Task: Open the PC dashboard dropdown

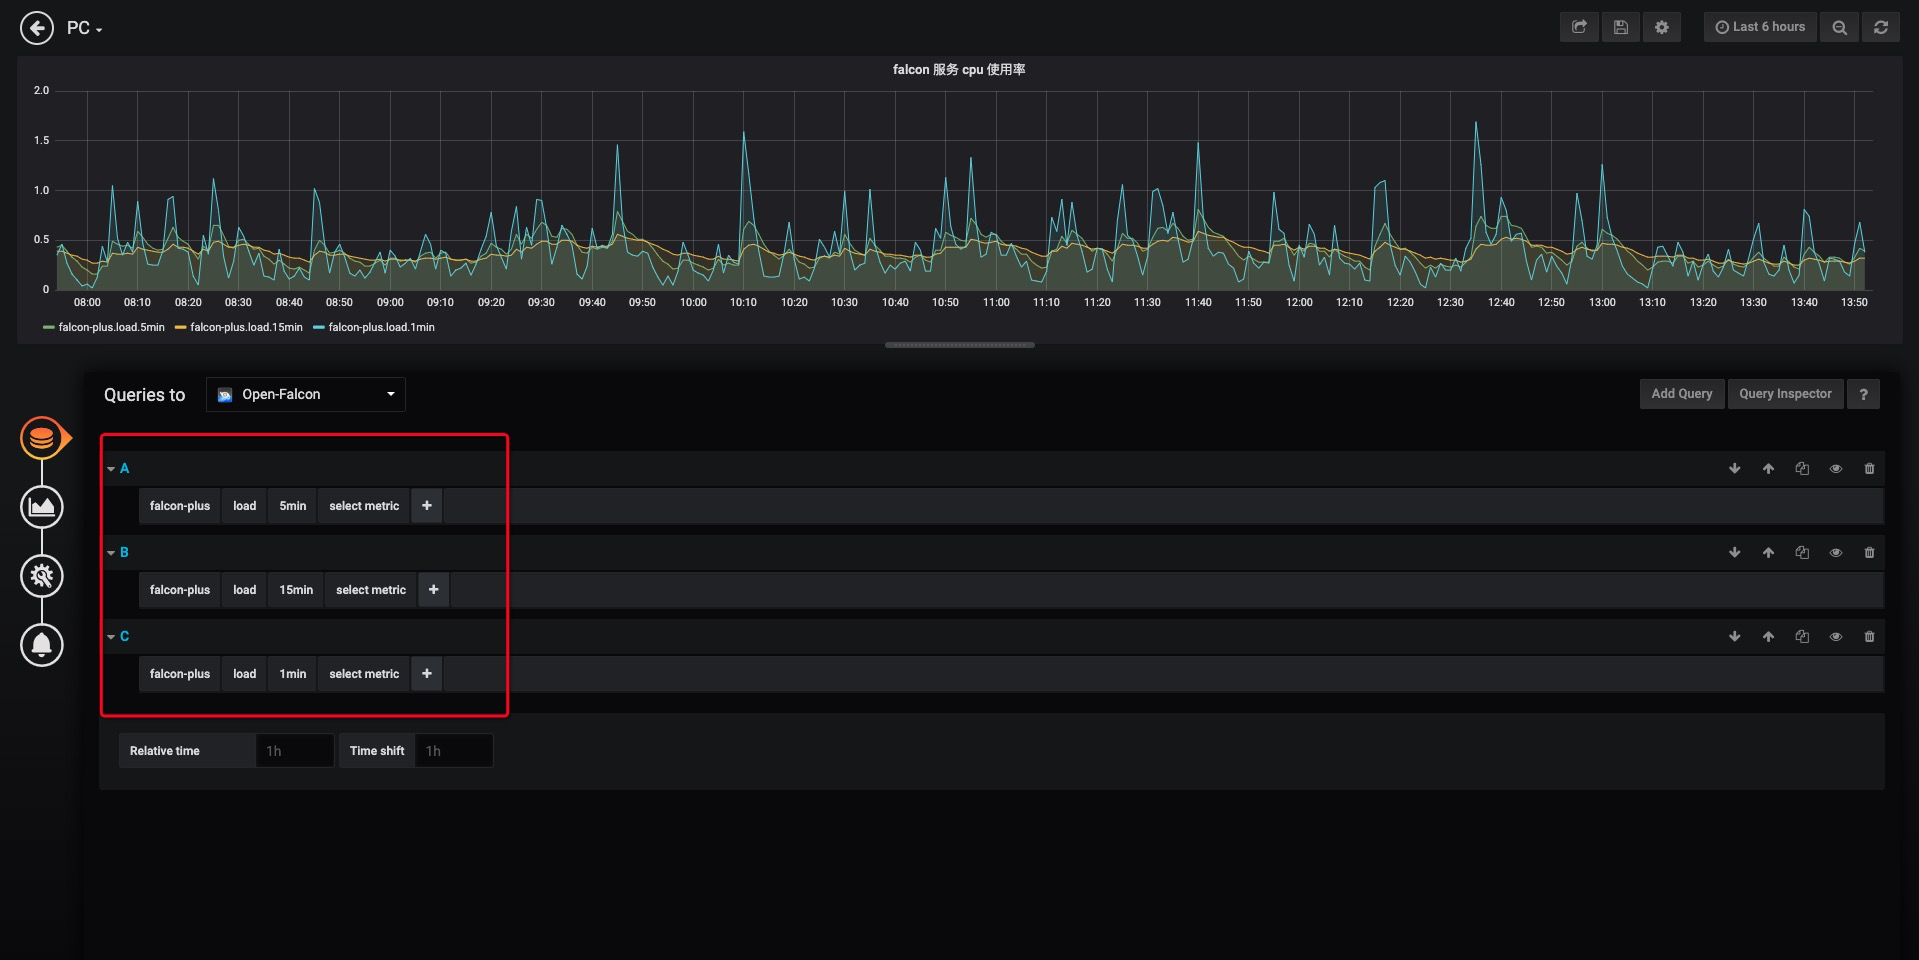Action: (x=85, y=28)
